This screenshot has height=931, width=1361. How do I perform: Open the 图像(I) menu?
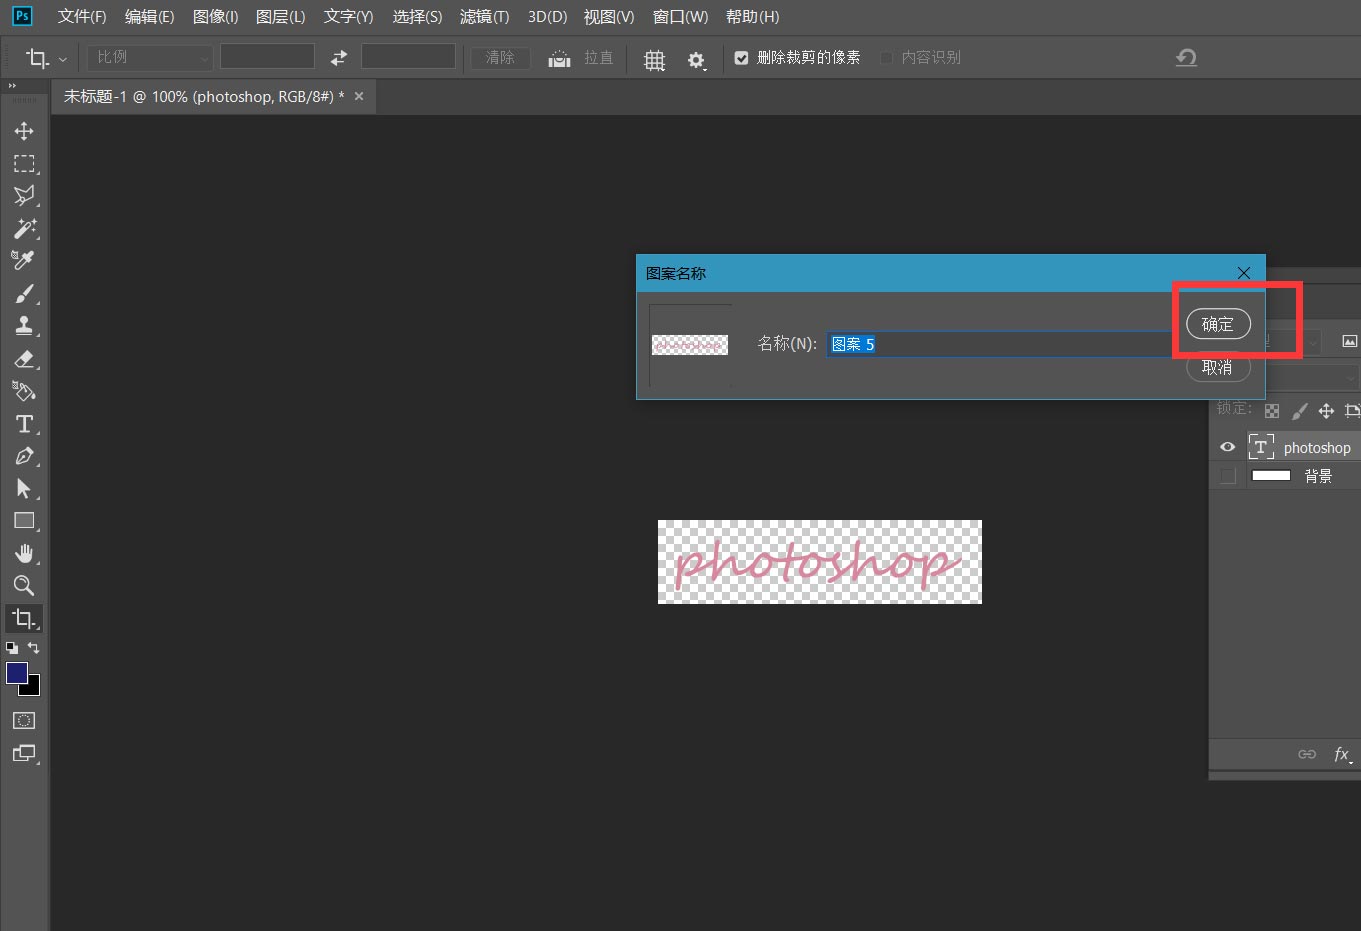point(215,17)
